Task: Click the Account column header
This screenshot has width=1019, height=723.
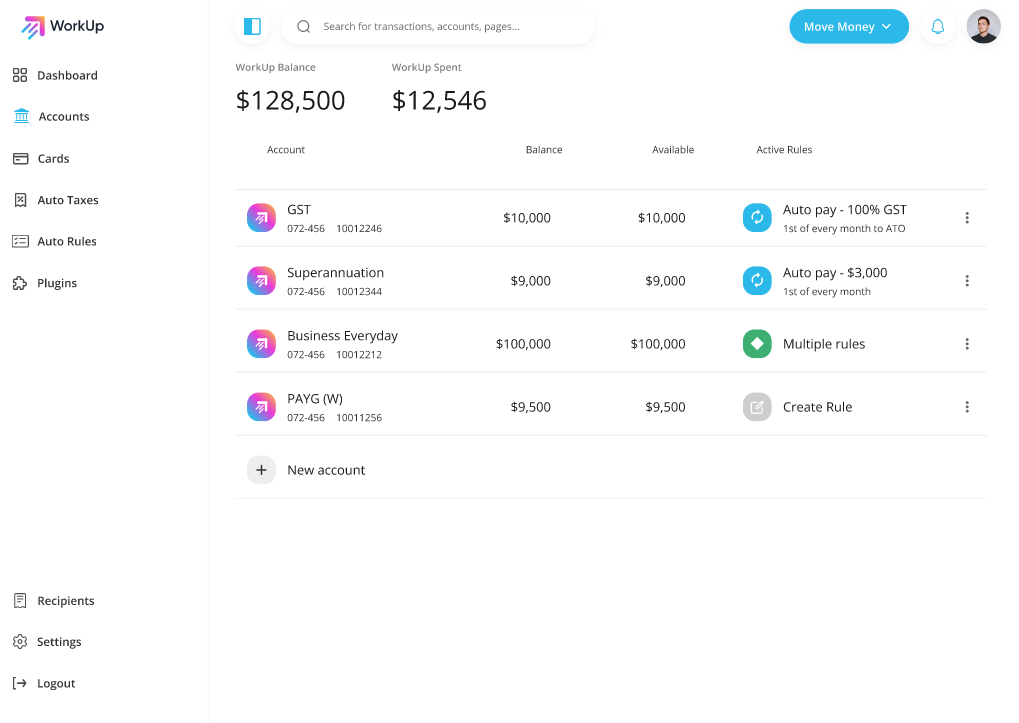Action: tap(286, 149)
